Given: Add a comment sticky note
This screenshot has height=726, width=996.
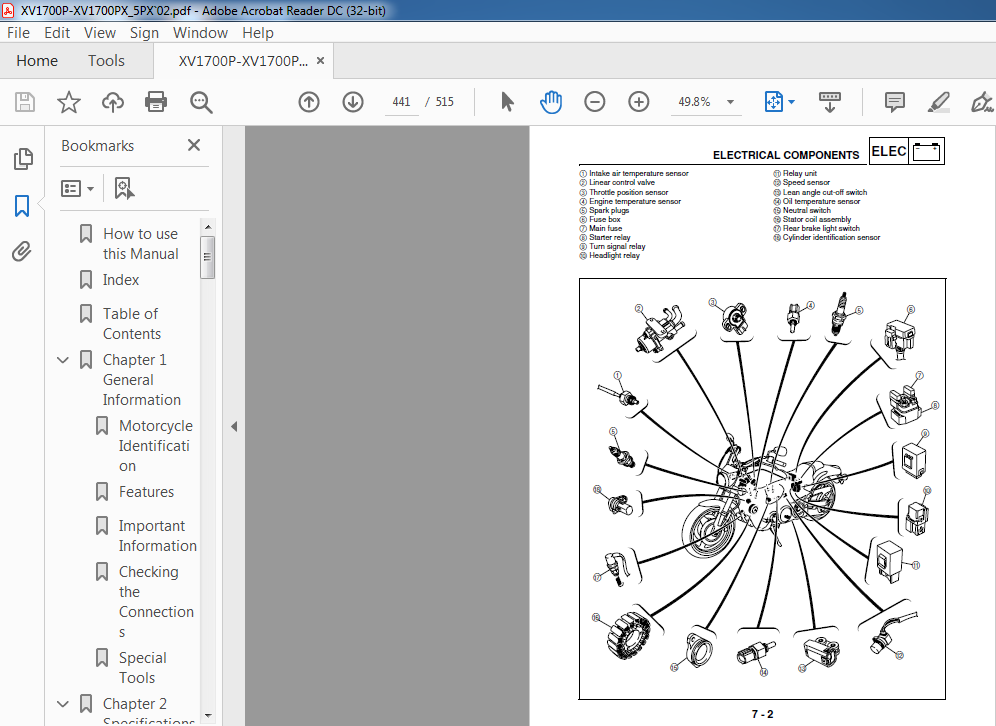Looking at the screenshot, I should click(x=894, y=102).
